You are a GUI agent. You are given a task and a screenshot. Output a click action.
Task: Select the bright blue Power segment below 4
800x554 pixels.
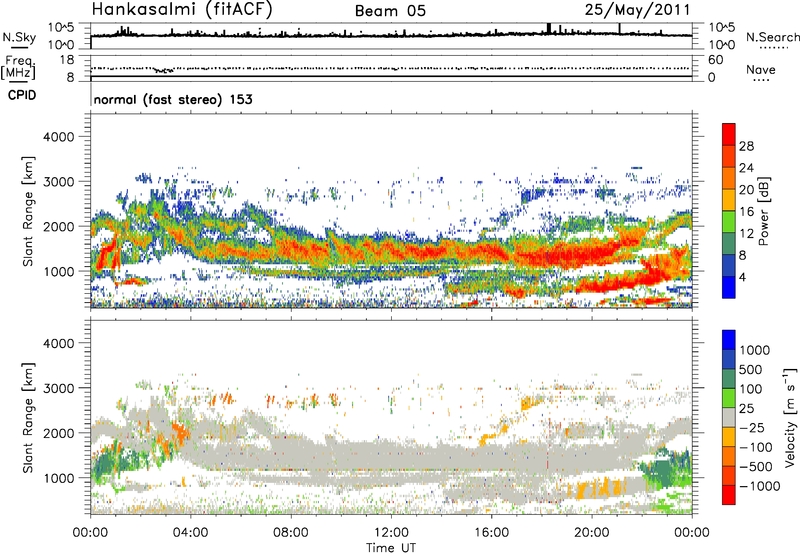coord(729,287)
